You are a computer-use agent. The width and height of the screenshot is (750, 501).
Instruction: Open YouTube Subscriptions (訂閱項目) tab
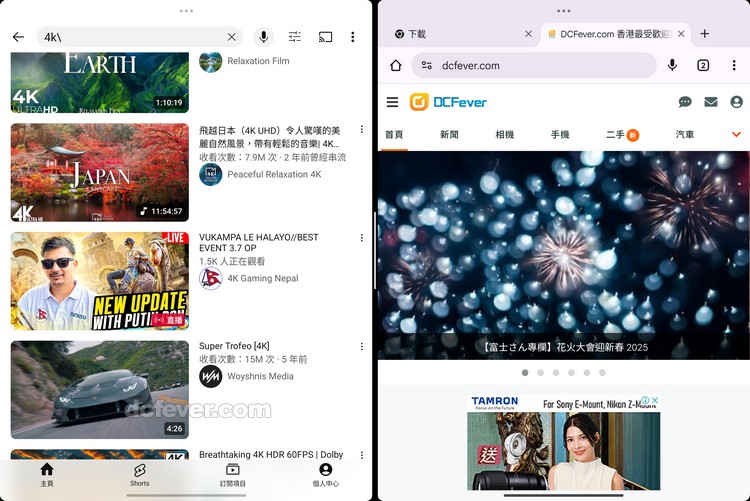232,475
